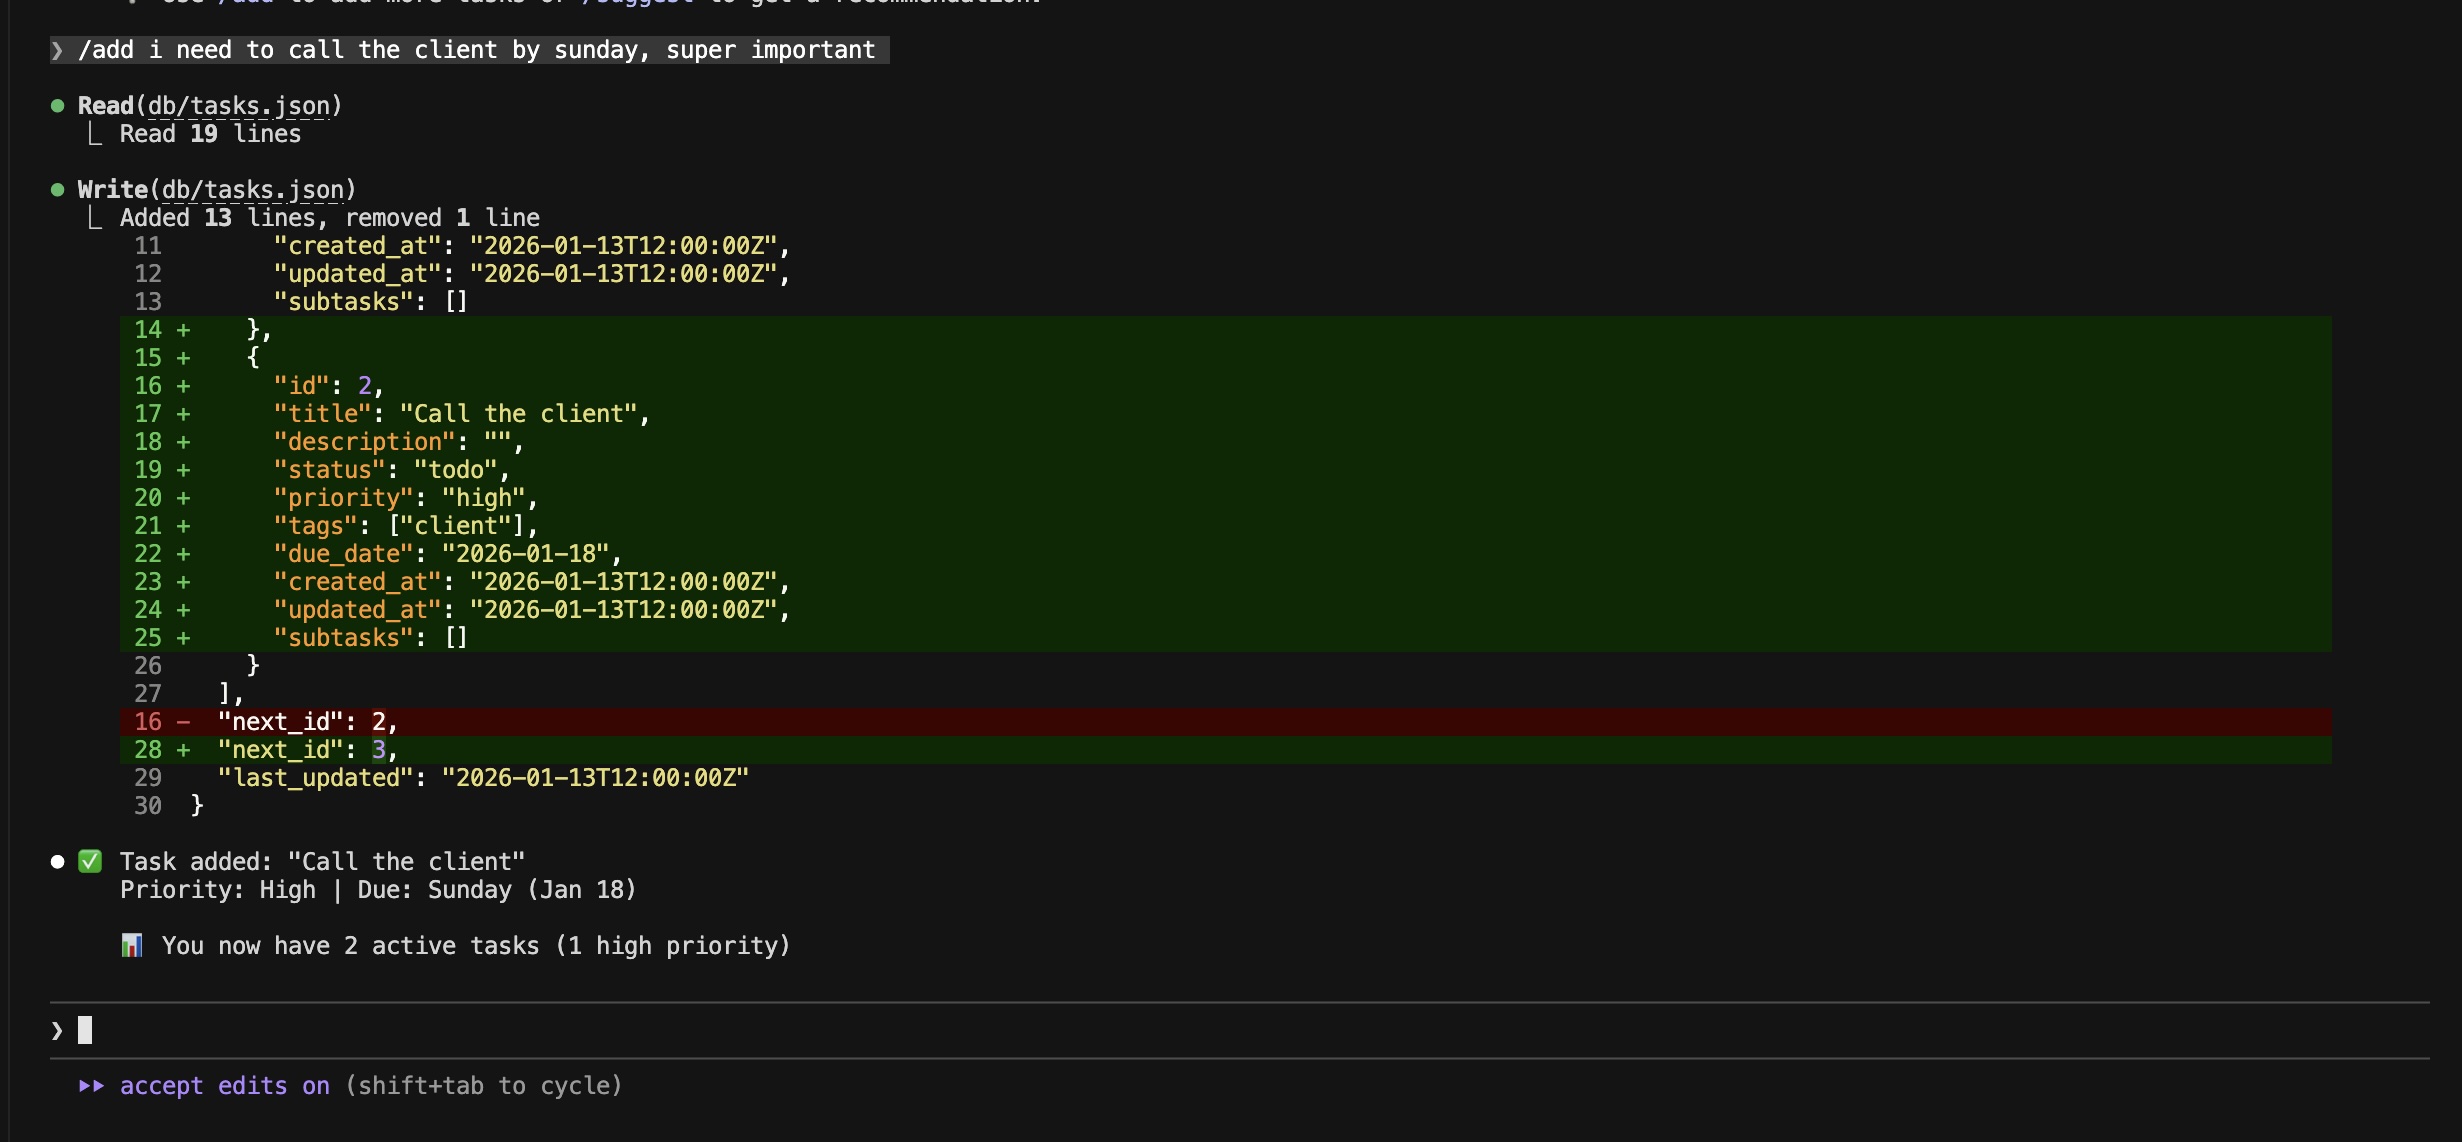The width and height of the screenshot is (2462, 1142).
Task: Click the due_date 2026-01-18 line
Action: pyautogui.click(x=447, y=554)
